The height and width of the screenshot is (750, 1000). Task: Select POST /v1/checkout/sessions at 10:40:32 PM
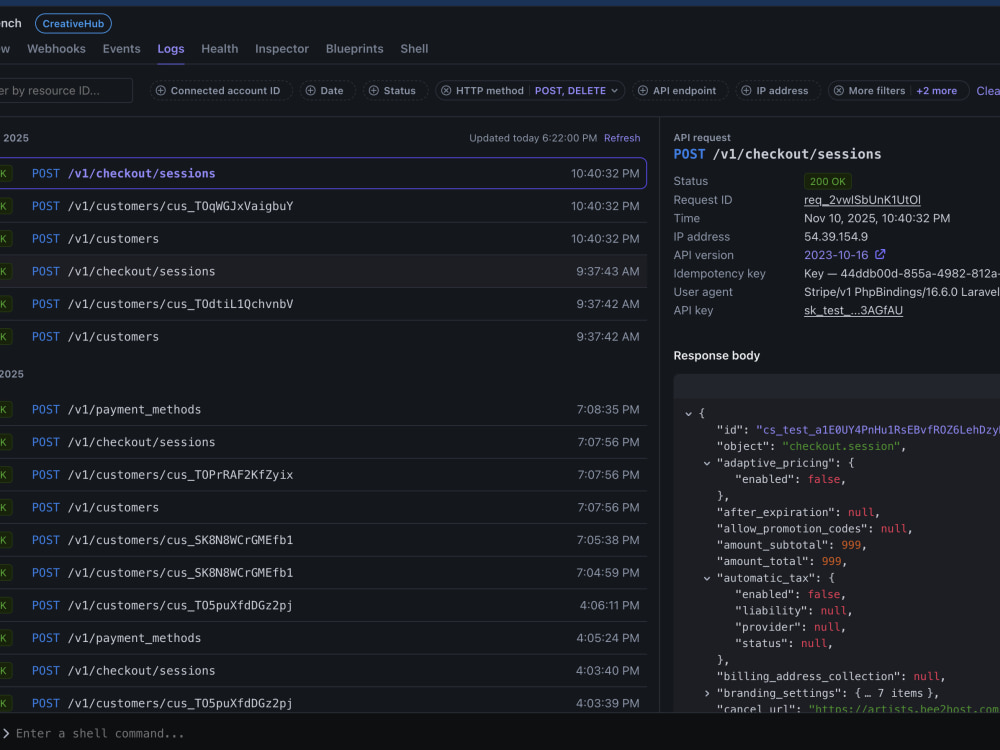pos(322,173)
